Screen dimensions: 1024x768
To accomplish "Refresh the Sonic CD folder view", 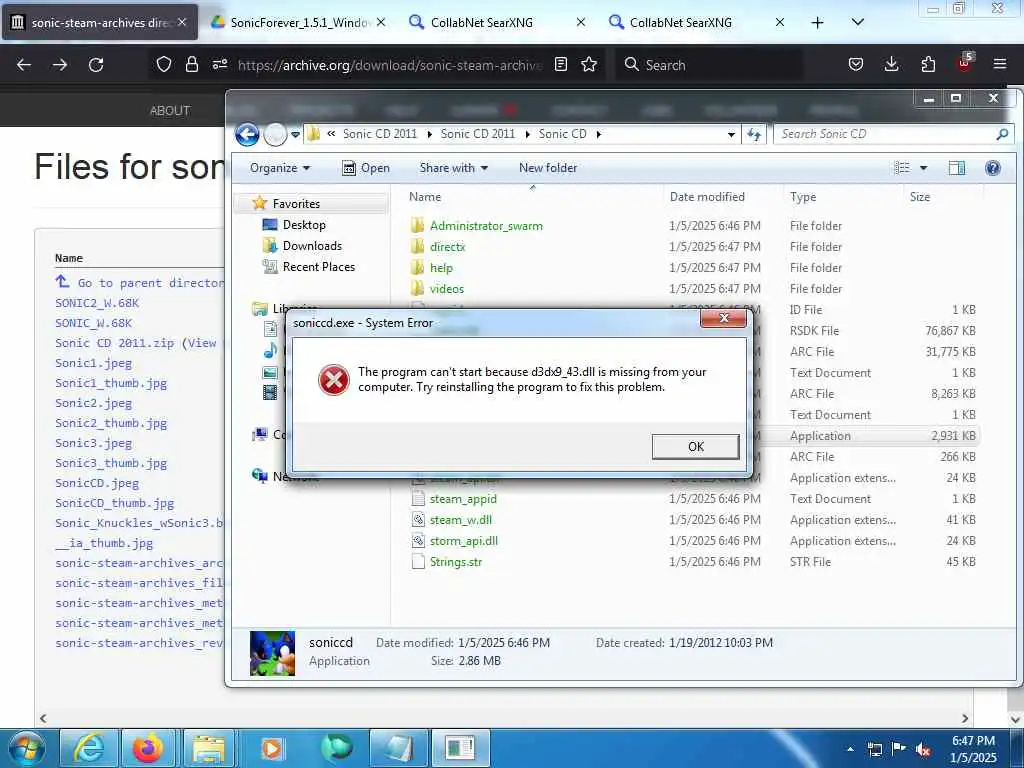I will coord(754,134).
